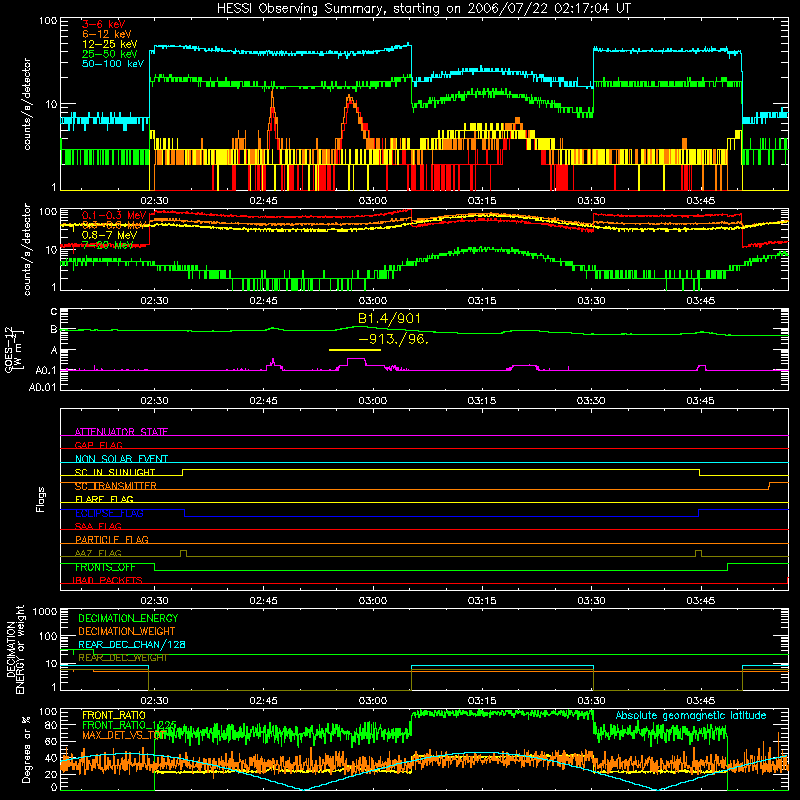Click the 1000 tick on decimation axis
The height and width of the screenshot is (800, 800).
coord(45,612)
